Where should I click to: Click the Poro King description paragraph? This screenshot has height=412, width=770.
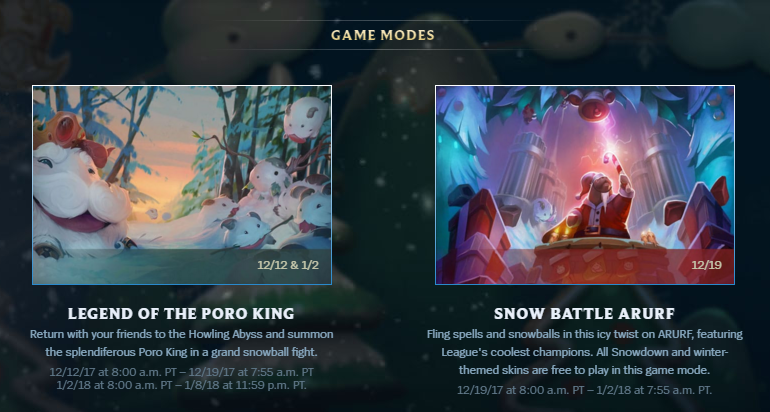[182, 343]
